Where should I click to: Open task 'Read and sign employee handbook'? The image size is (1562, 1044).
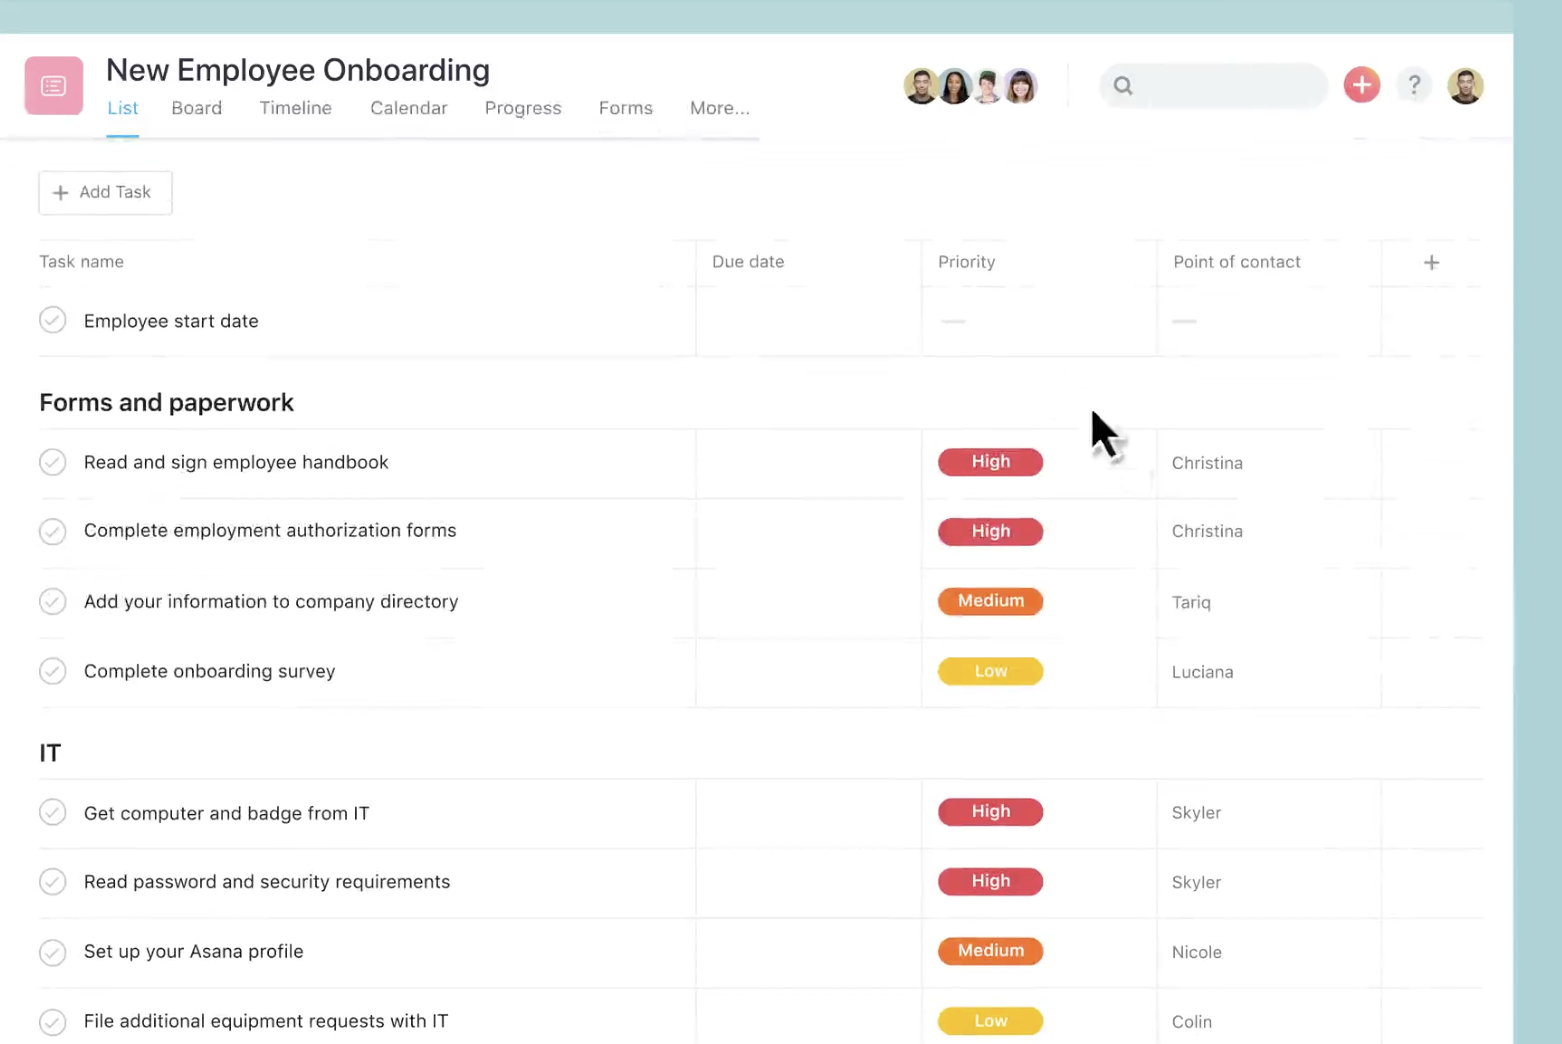pyautogui.click(x=236, y=462)
